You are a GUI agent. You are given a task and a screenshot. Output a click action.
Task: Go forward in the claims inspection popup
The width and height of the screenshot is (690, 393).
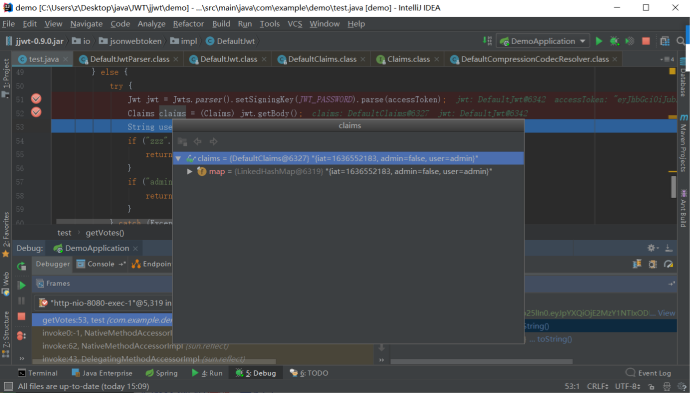point(213,141)
